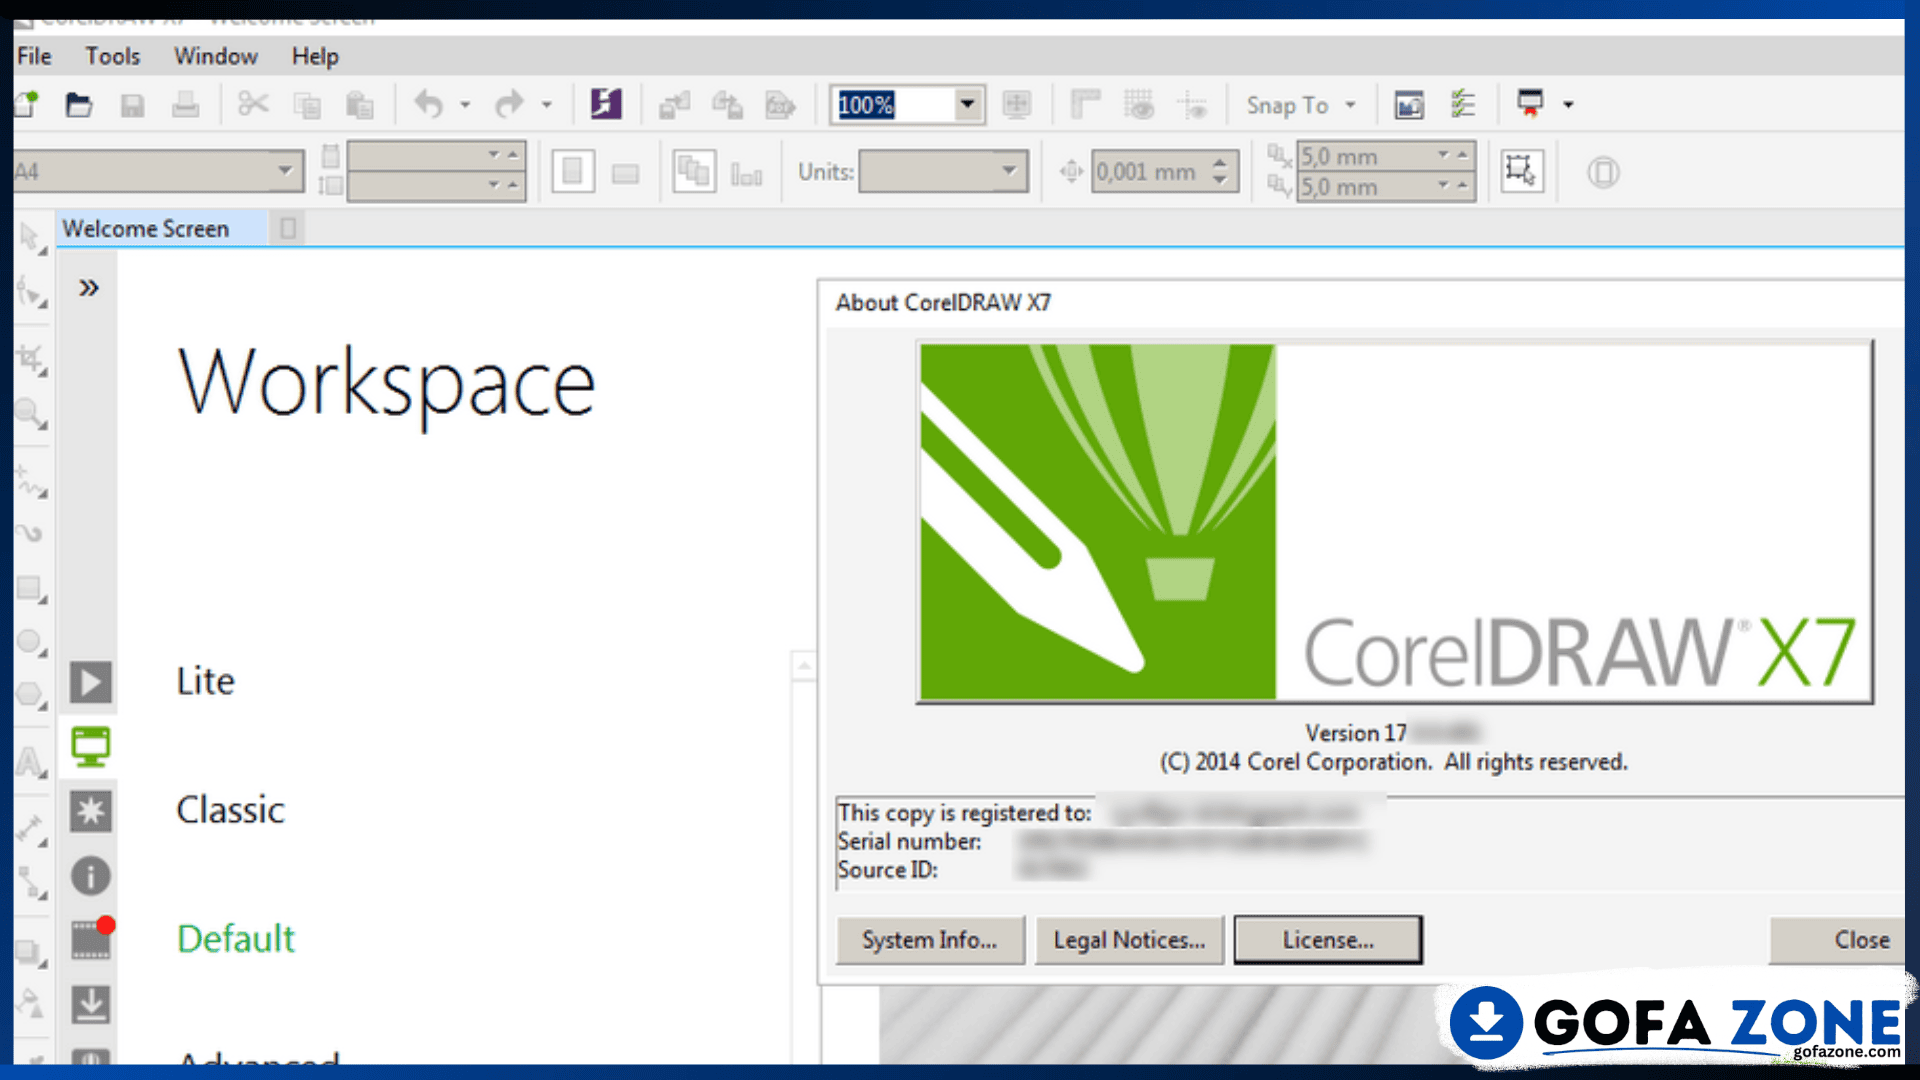Click the System Info... button
Screen dimensions: 1920x1080
coord(930,940)
